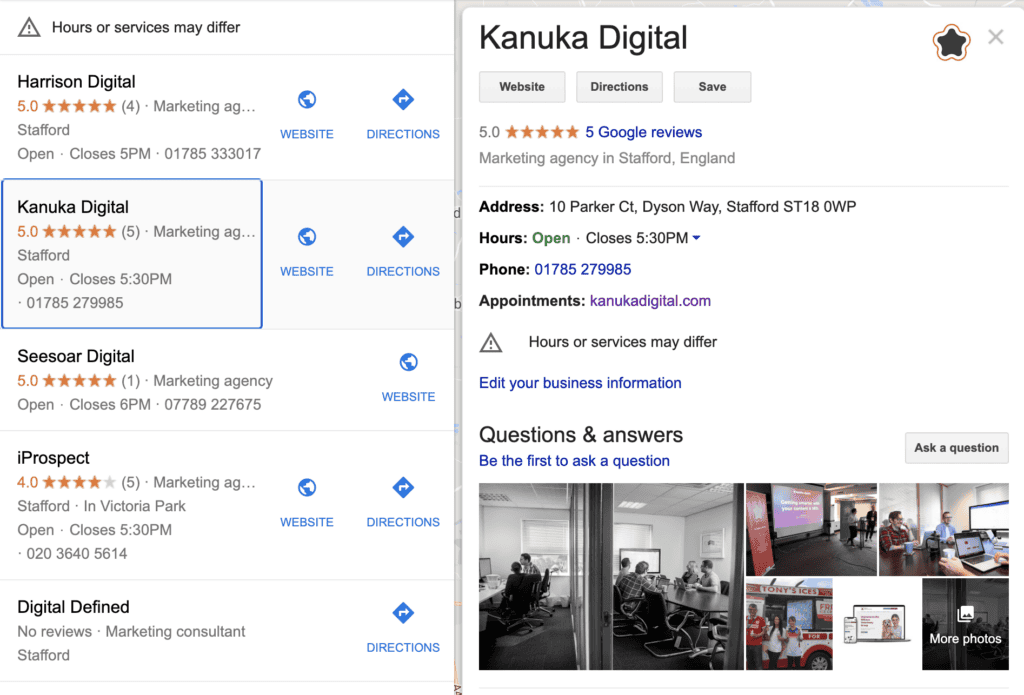Open kanukadigital.com appointments link

coord(650,300)
